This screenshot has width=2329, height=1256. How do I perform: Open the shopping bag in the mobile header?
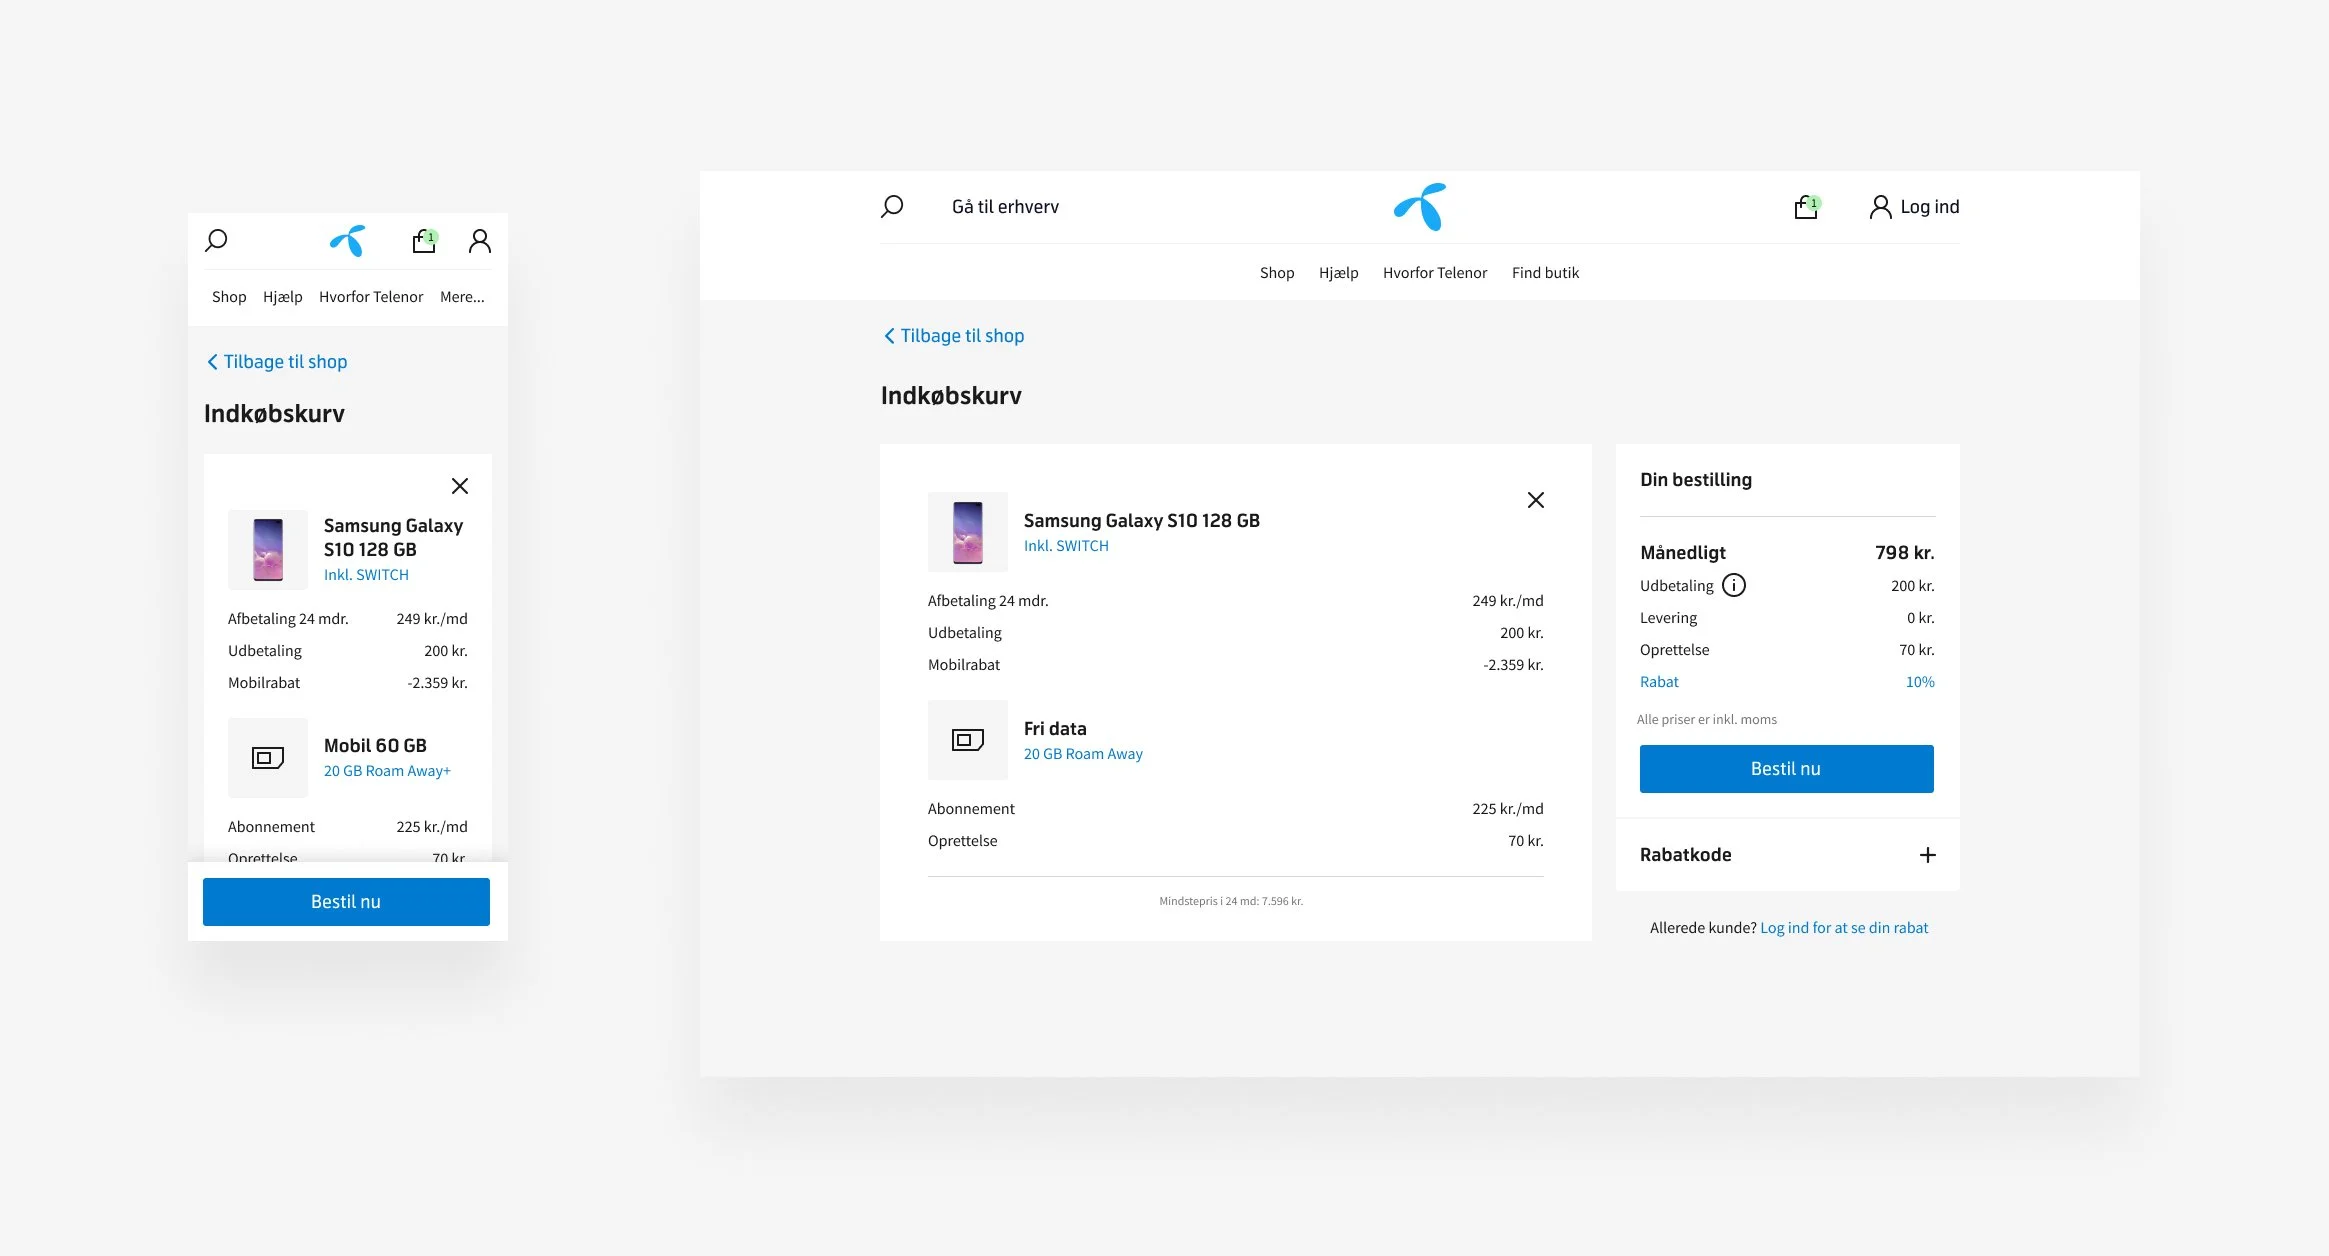pos(425,241)
